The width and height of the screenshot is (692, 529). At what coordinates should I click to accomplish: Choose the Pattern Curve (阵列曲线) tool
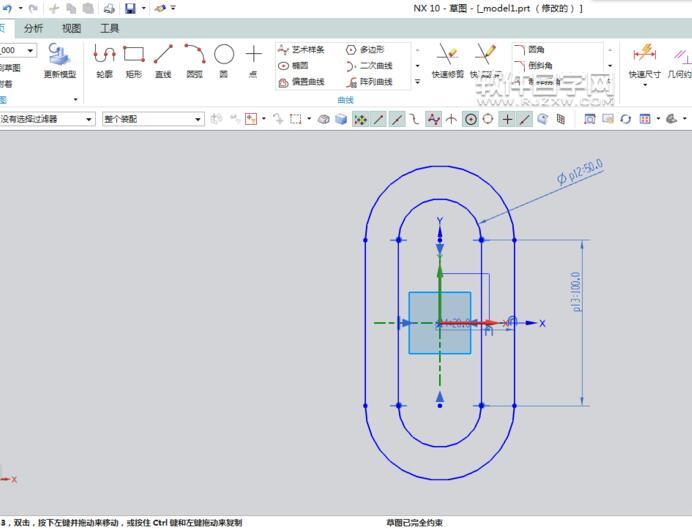369,82
